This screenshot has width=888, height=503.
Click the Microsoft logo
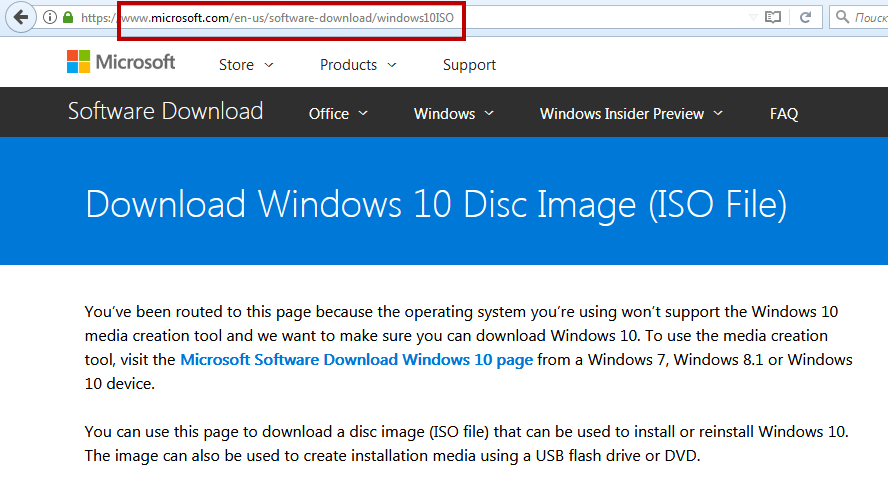(121, 62)
